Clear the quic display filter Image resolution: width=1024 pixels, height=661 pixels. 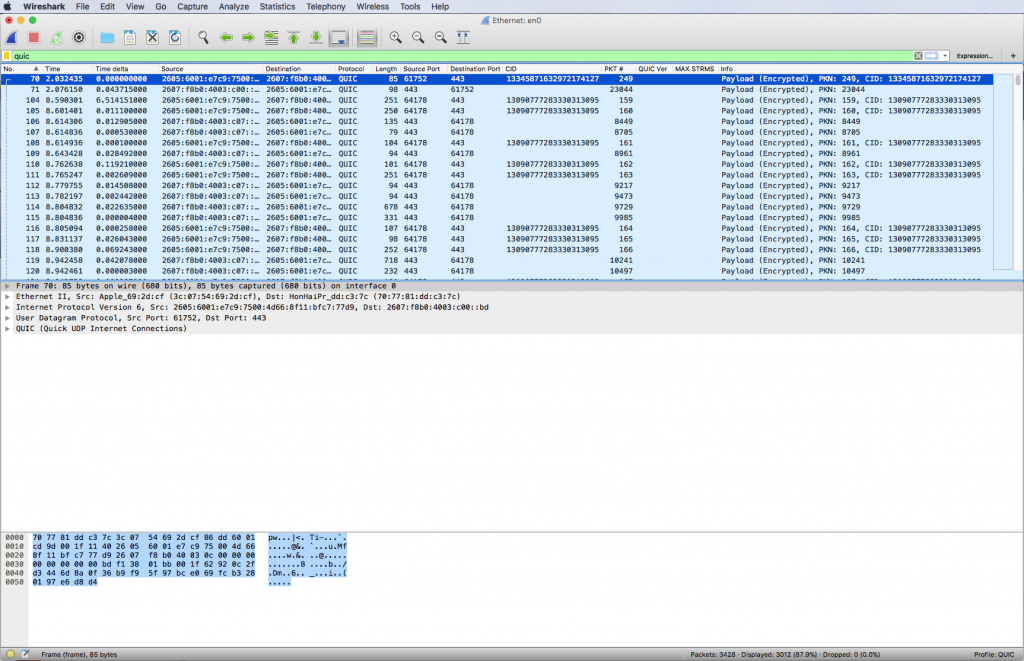[x=918, y=55]
